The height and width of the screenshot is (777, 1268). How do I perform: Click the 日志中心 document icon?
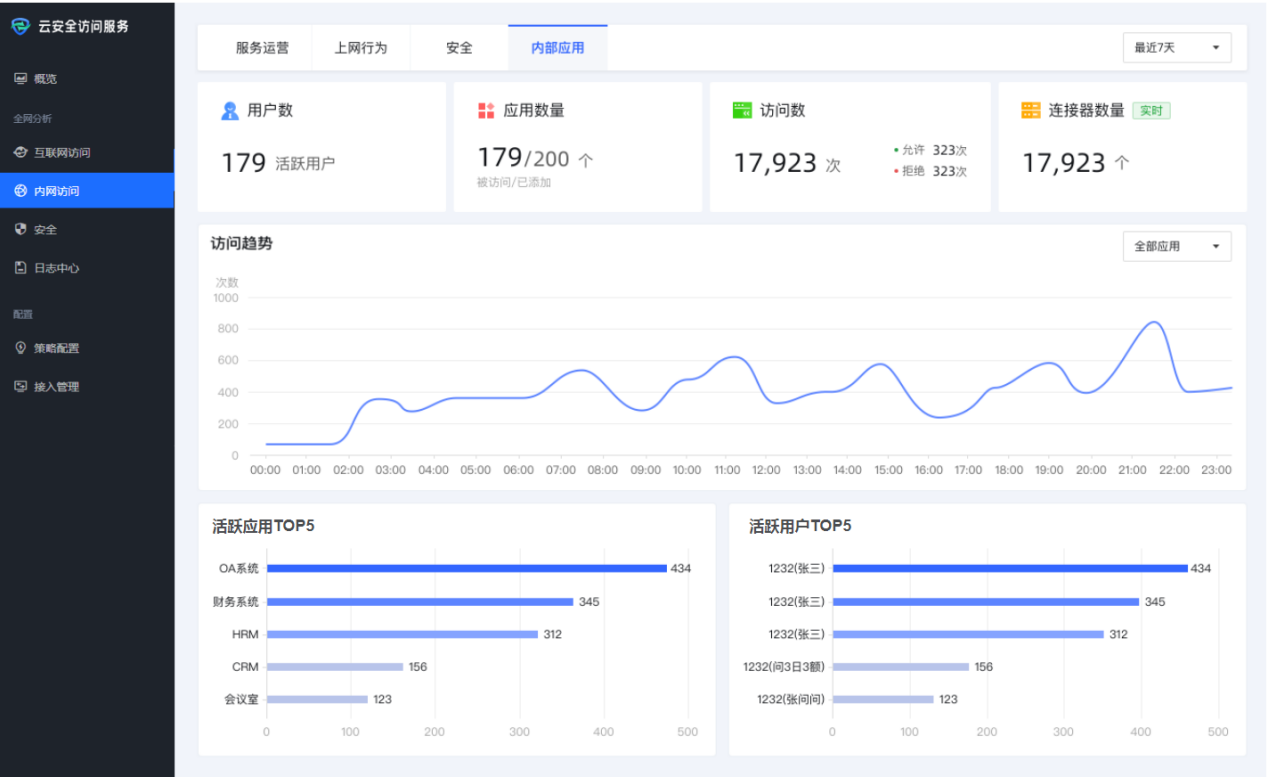[20, 268]
